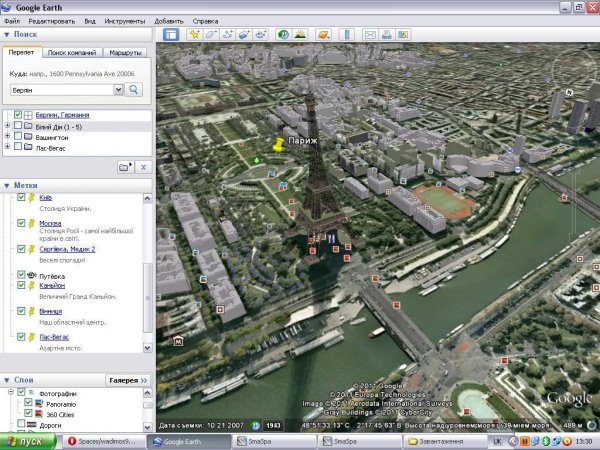Screen dimensions: 600x450
Task: Expand the Білий Дім (1 - 5) folder
Action: [7, 126]
